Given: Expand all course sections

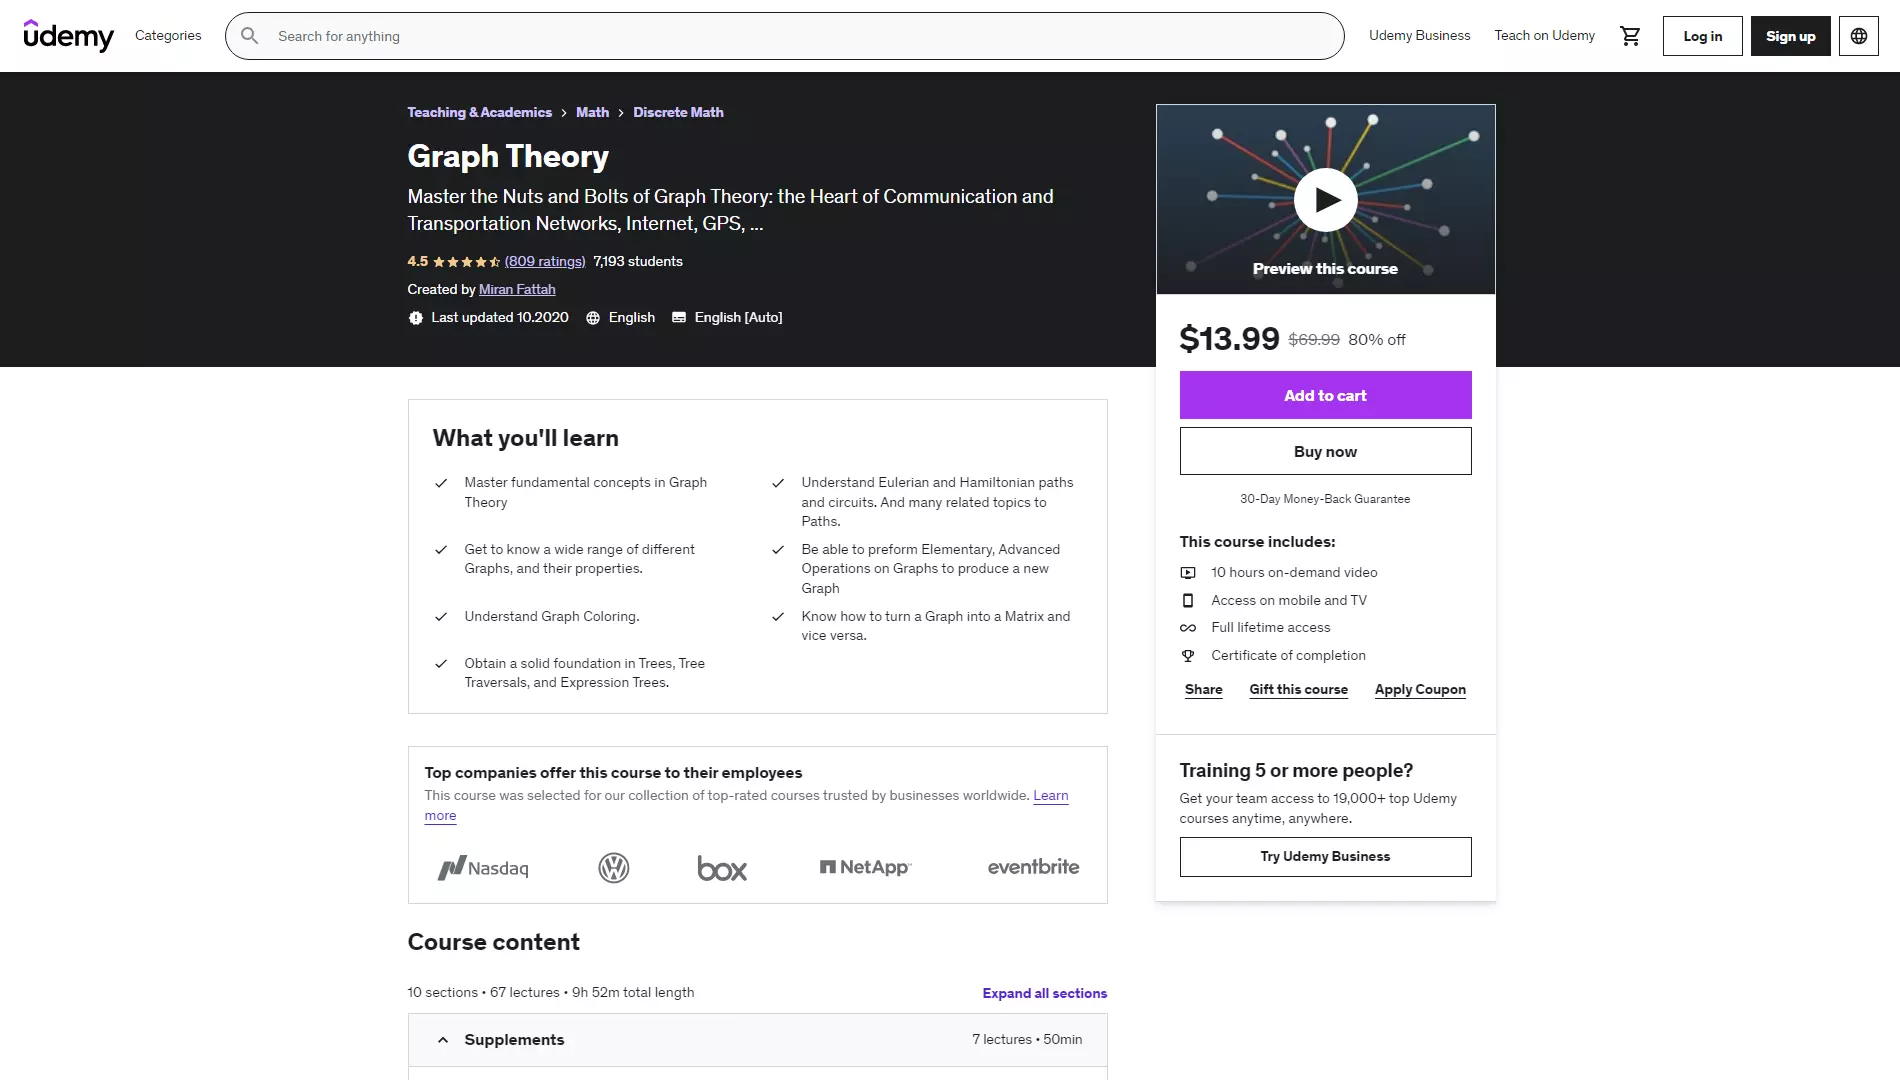Looking at the screenshot, I should coord(1044,993).
